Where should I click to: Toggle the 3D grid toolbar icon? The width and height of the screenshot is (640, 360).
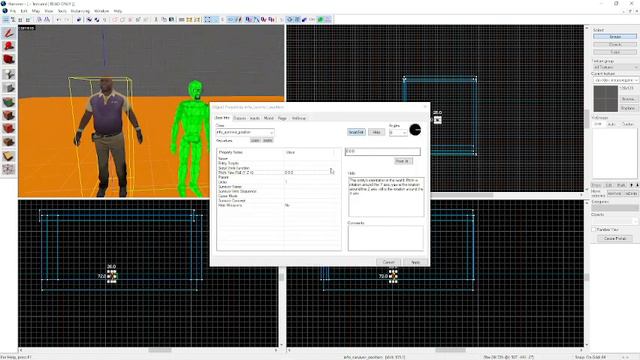coord(13,20)
